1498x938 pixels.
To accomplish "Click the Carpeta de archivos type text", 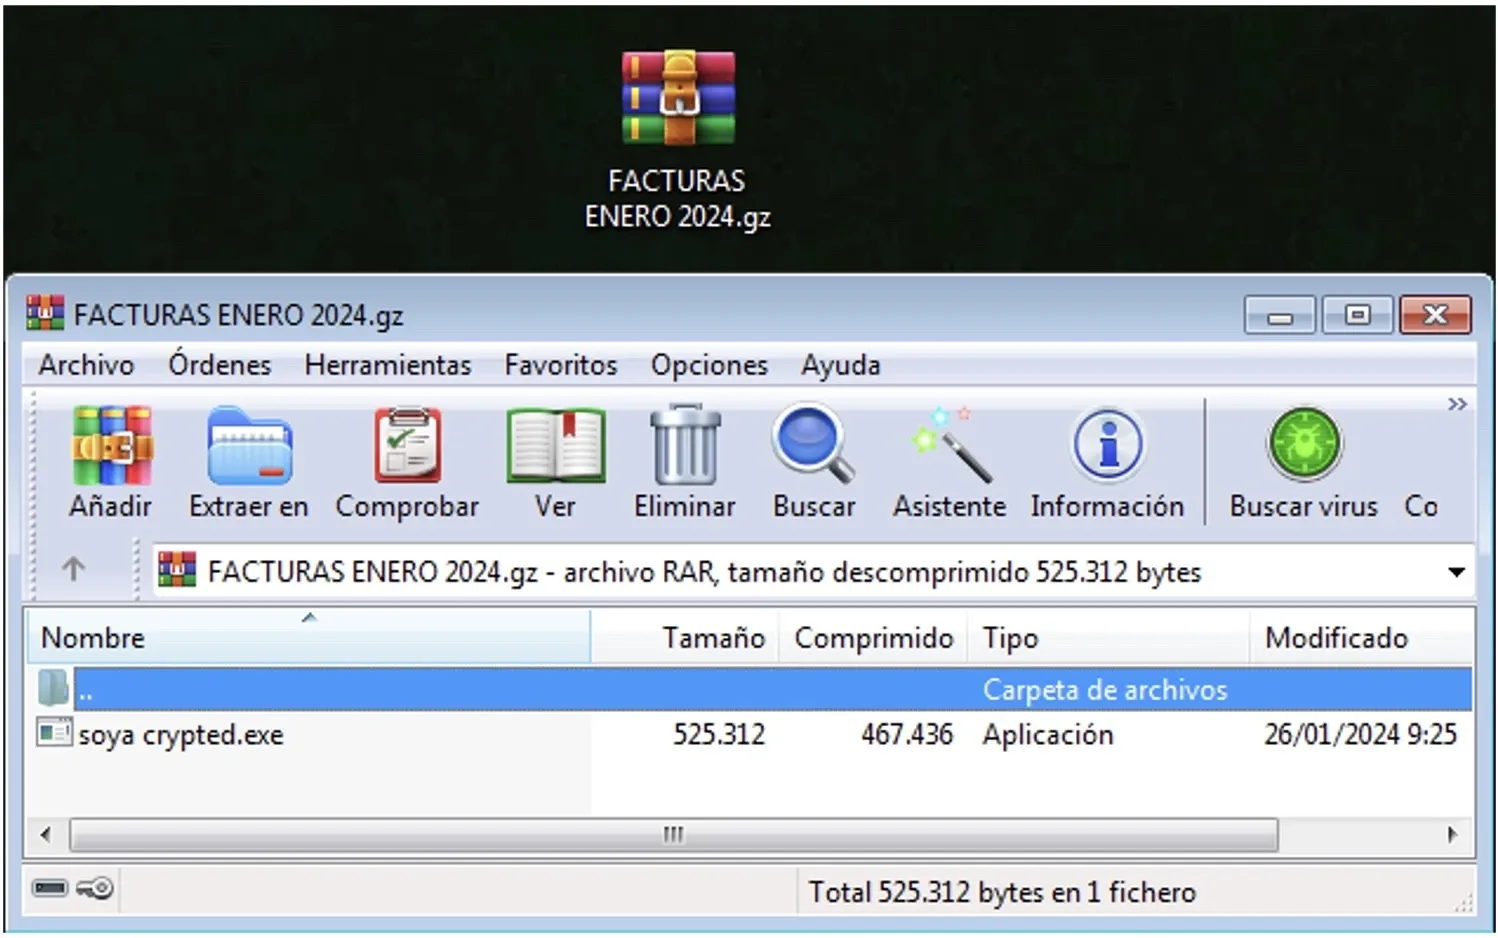I will (1104, 690).
